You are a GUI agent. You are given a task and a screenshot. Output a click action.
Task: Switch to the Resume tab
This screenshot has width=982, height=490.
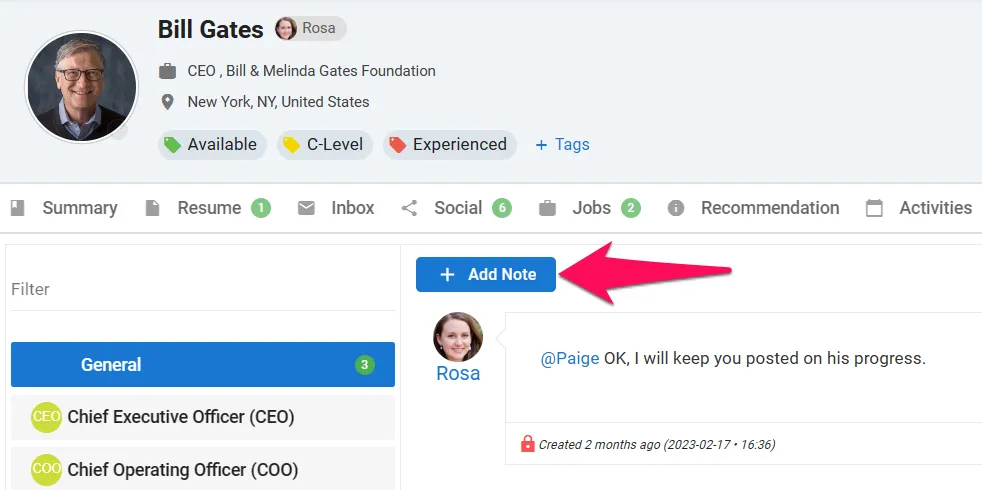click(208, 208)
